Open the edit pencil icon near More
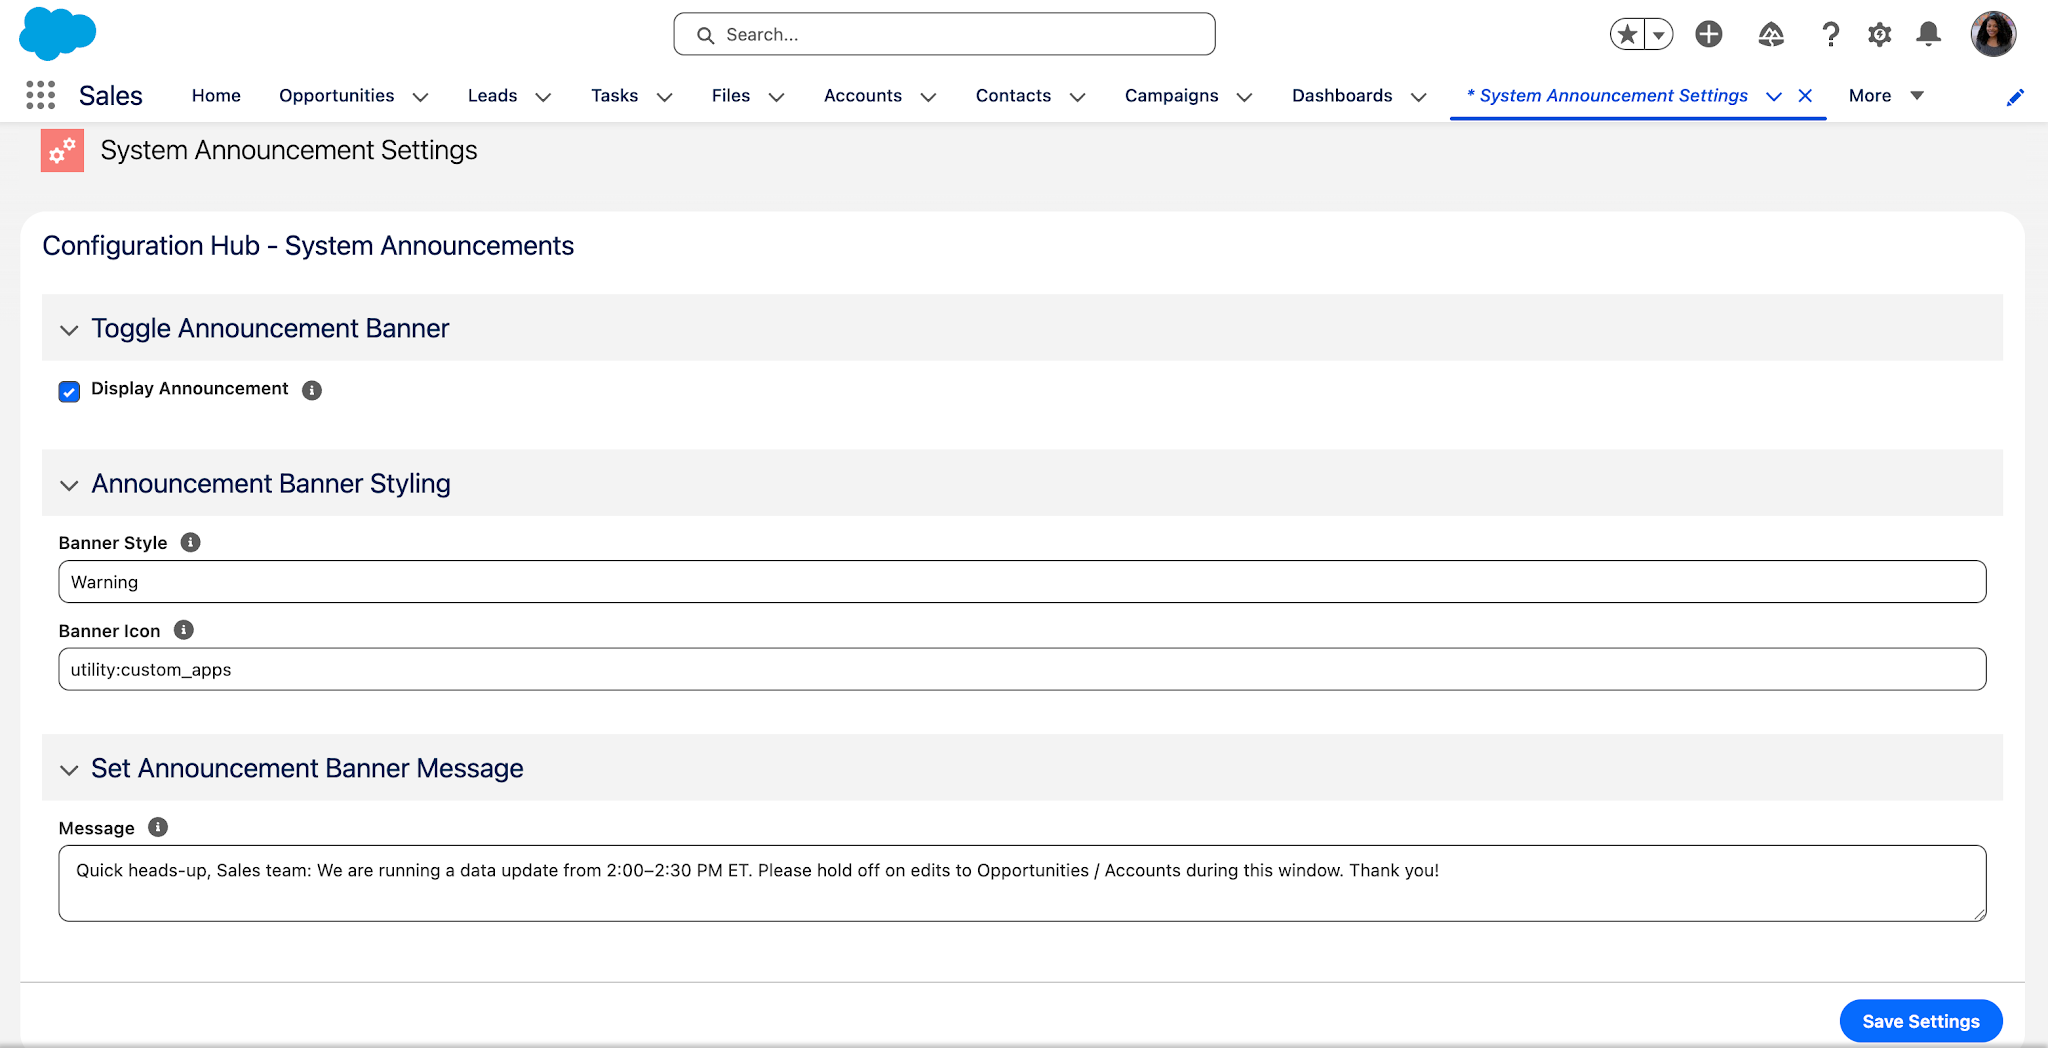Image resolution: width=2048 pixels, height=1048 pixels. coord(2016,97)
